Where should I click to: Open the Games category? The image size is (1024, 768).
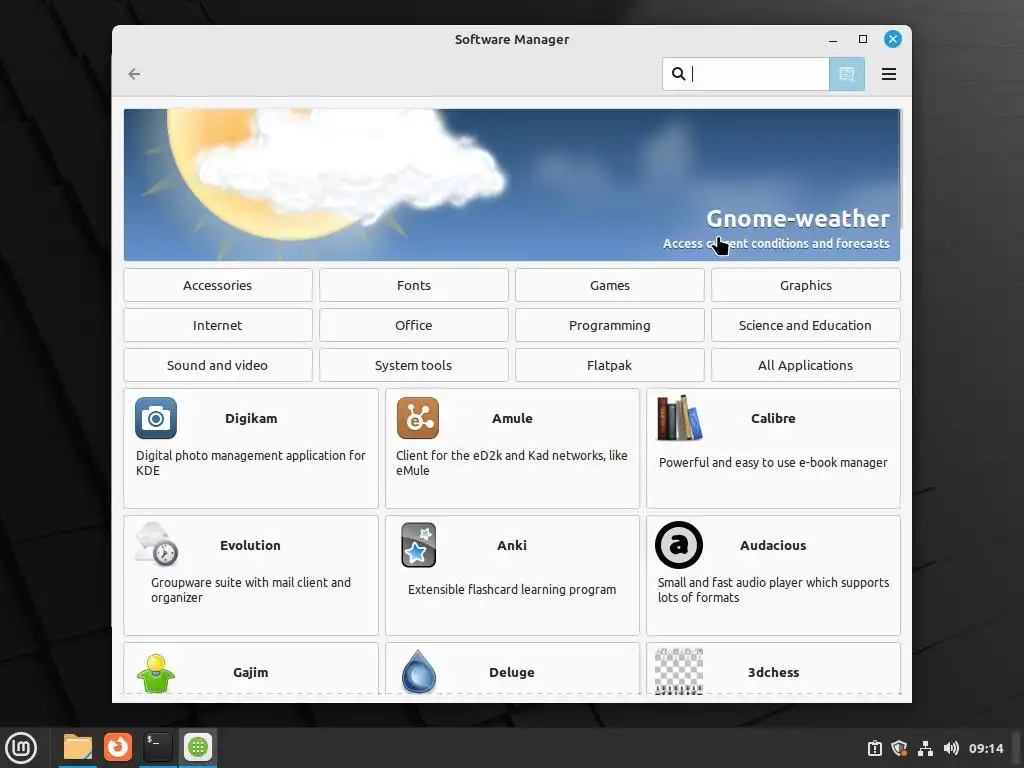609,285
